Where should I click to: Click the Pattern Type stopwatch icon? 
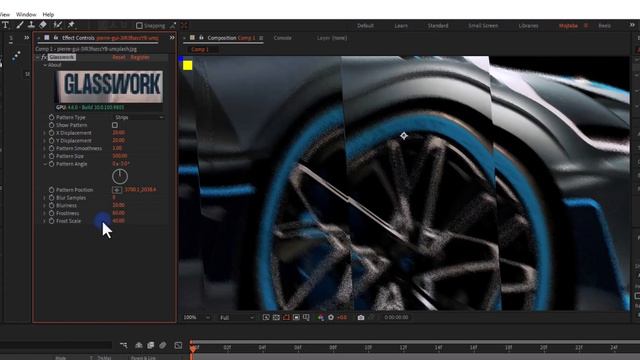(51, 117)
